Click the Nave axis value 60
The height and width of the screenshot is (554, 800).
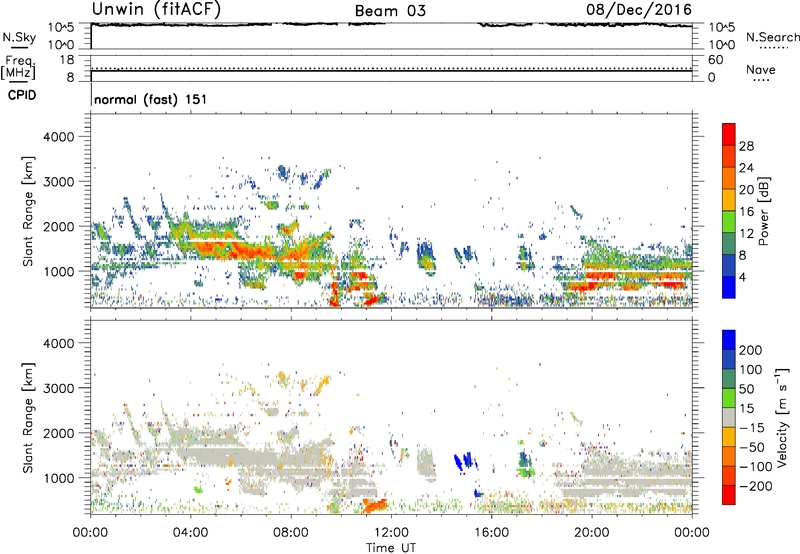coord(715,60)
